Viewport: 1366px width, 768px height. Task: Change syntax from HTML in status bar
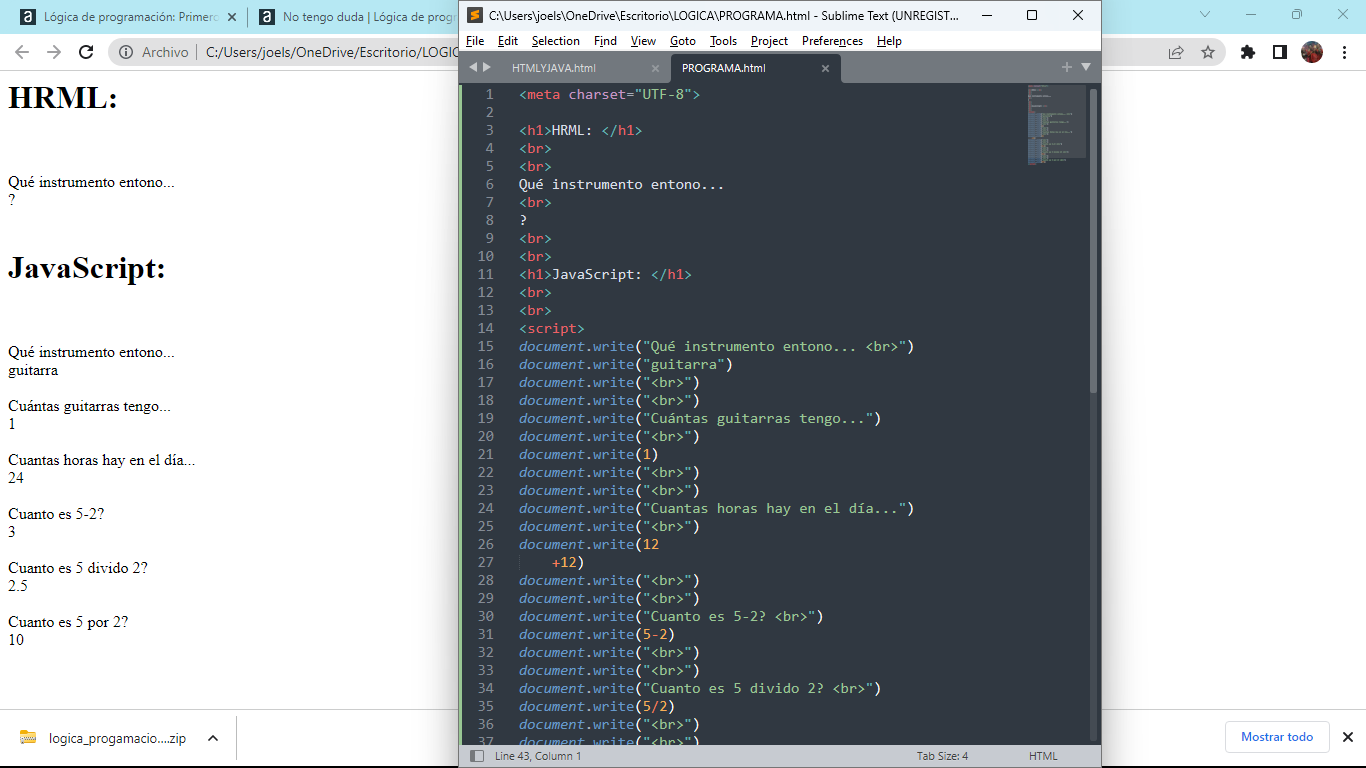1043,756
